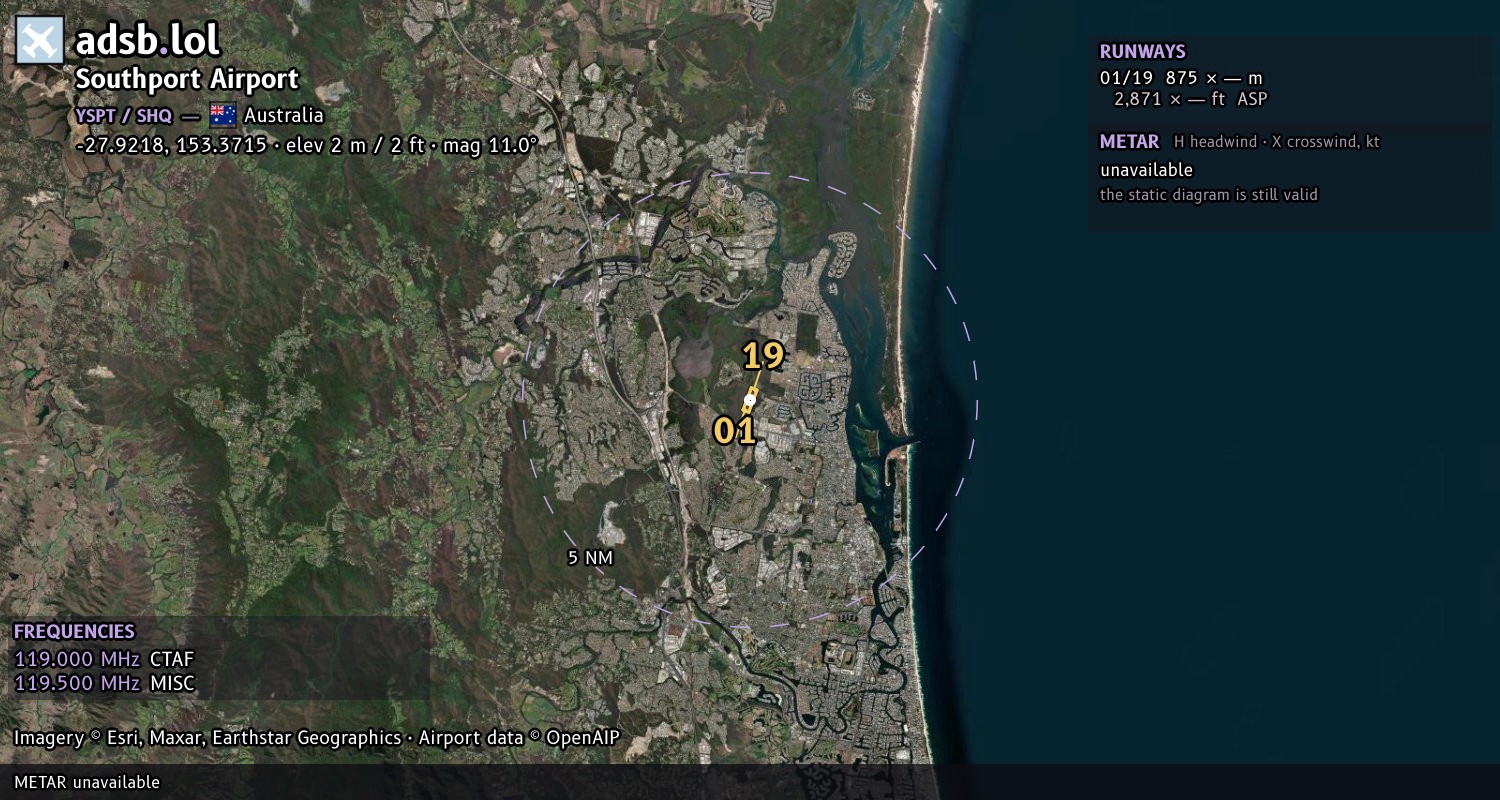Click the Australia country name
The width and height of the screenshot is (1500, 800).
pos(284,115)
